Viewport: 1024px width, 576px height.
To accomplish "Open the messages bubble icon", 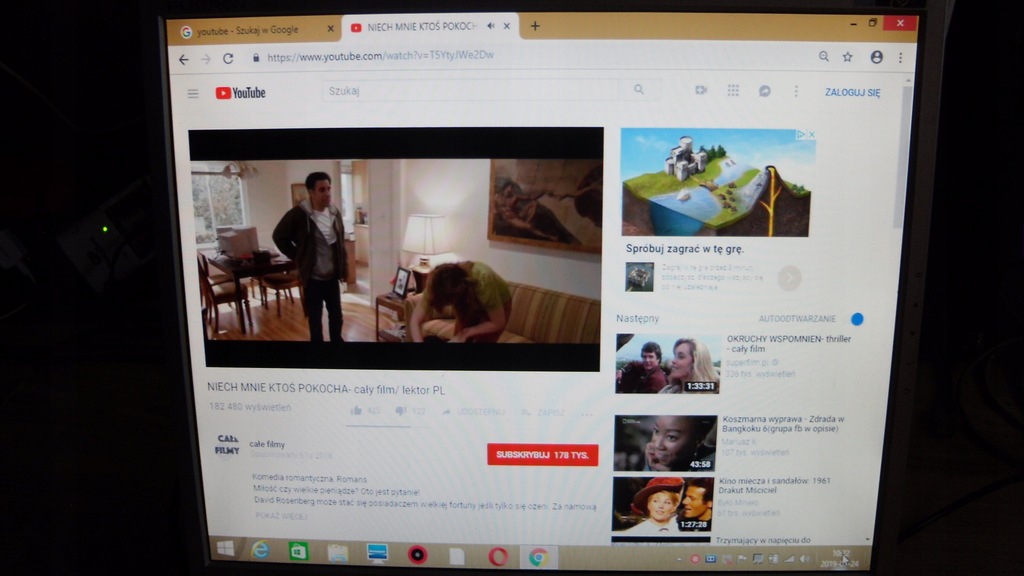I will [x=765, y=91].
